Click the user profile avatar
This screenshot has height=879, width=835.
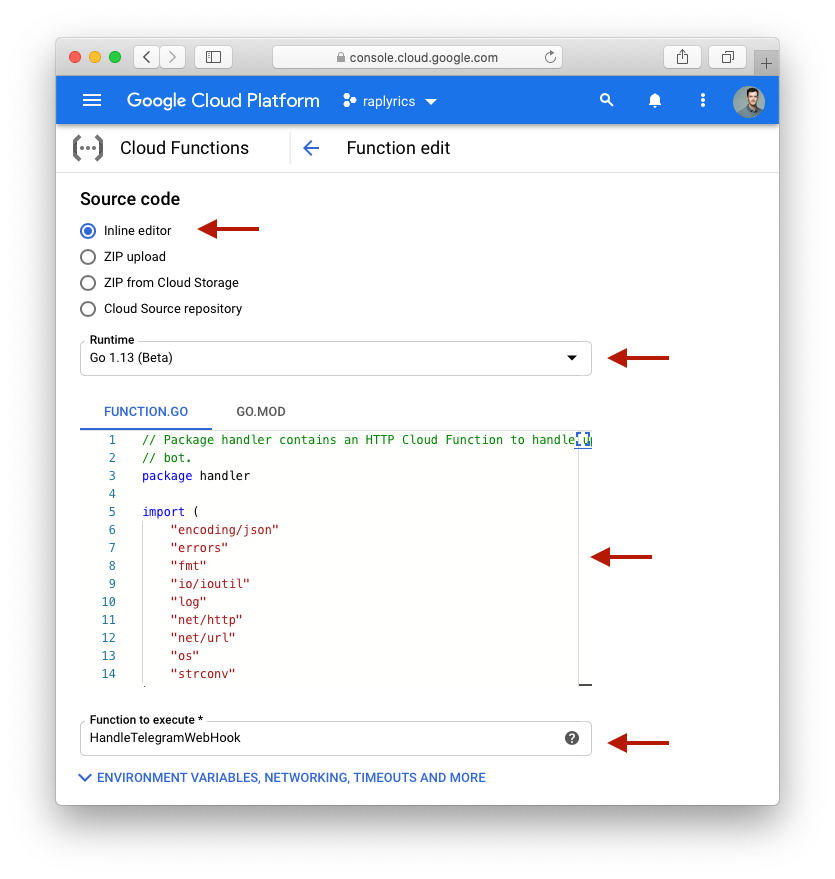click(749, 101)
